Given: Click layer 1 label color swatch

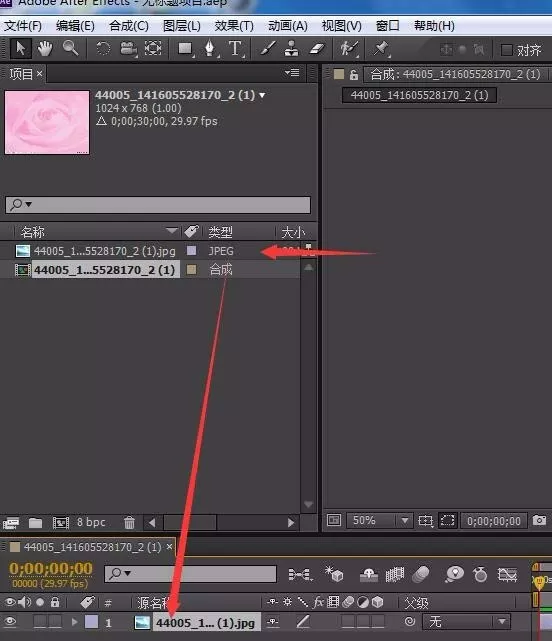Looking at the screenshot, I should [x=91, y=622].
